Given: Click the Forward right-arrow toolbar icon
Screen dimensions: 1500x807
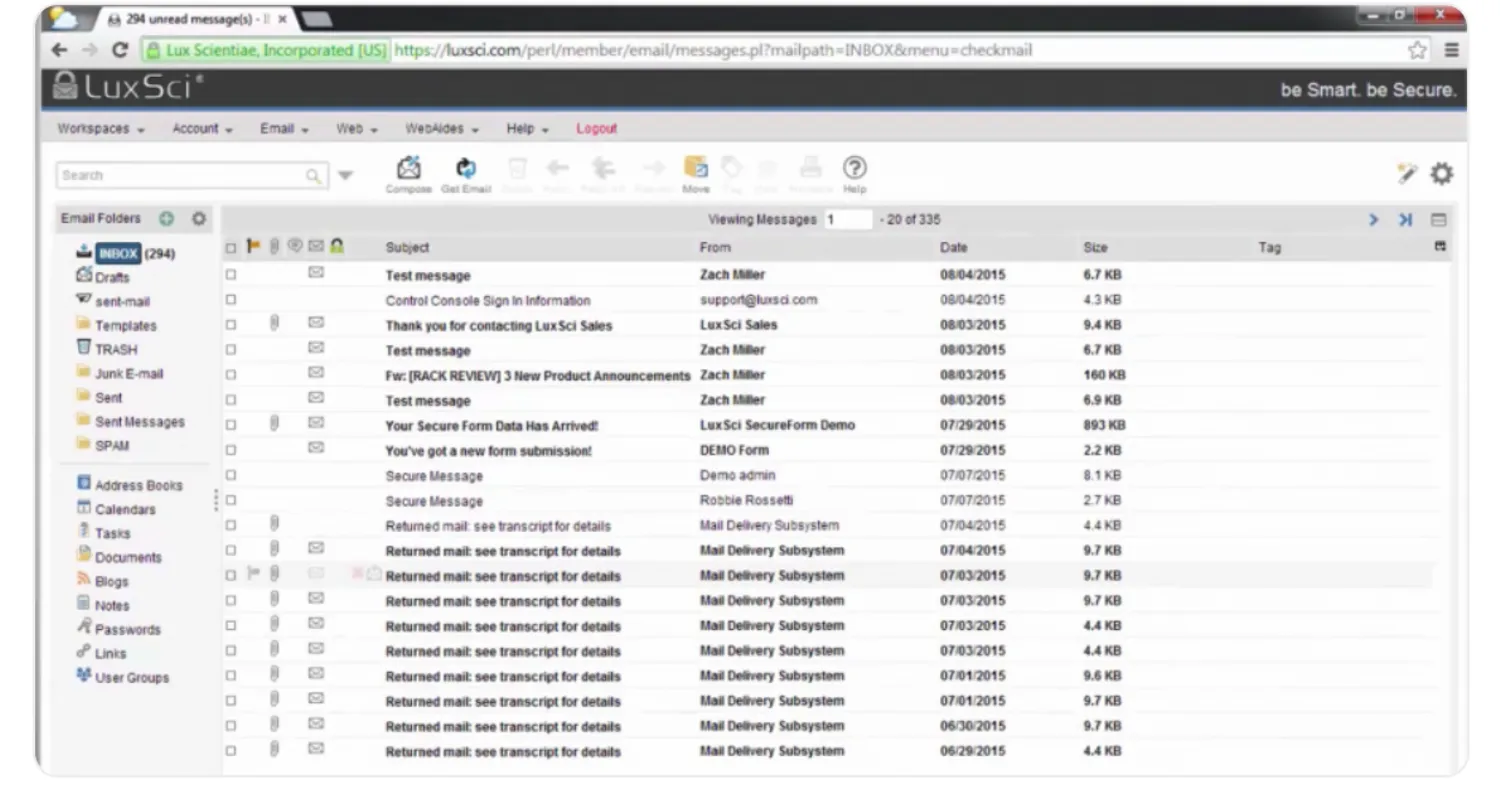Looking at the screenshot, I should (x=653, y=168).
